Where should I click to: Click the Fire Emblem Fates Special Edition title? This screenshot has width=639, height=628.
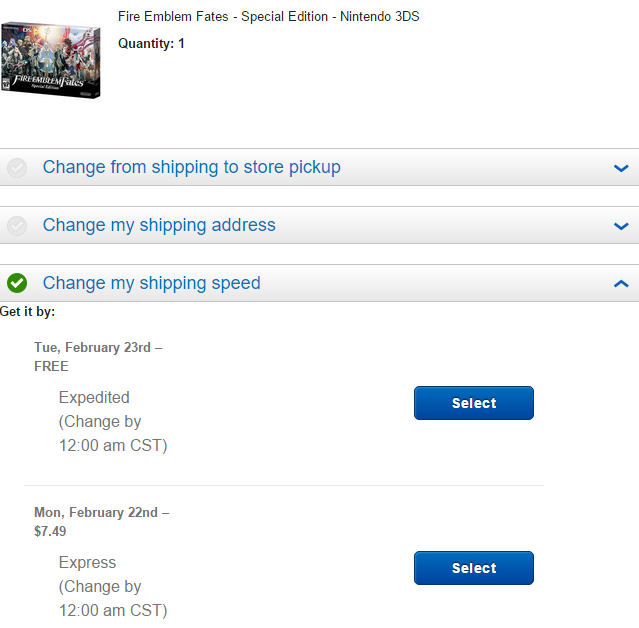(x=269, y=16)
